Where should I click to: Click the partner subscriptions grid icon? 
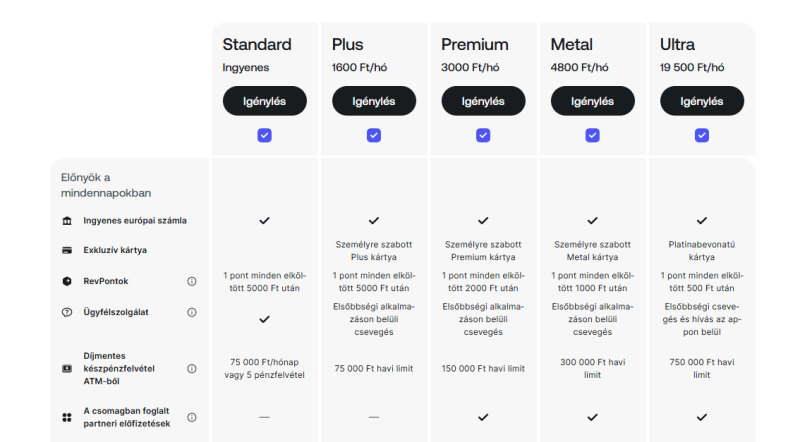[x=67, y=417]
